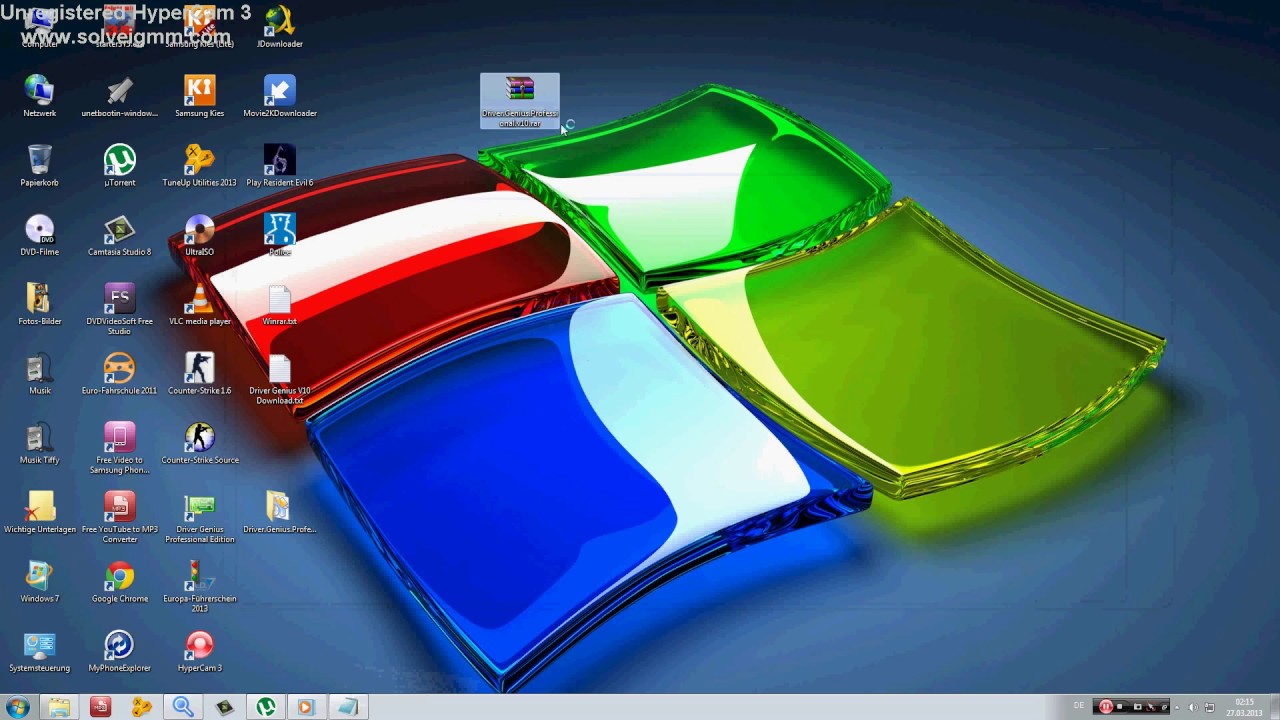Viewport: 1280px width, 720px height.
Task: Open the HyperCam 3 desktop shortcut
Action: point(200,652)
